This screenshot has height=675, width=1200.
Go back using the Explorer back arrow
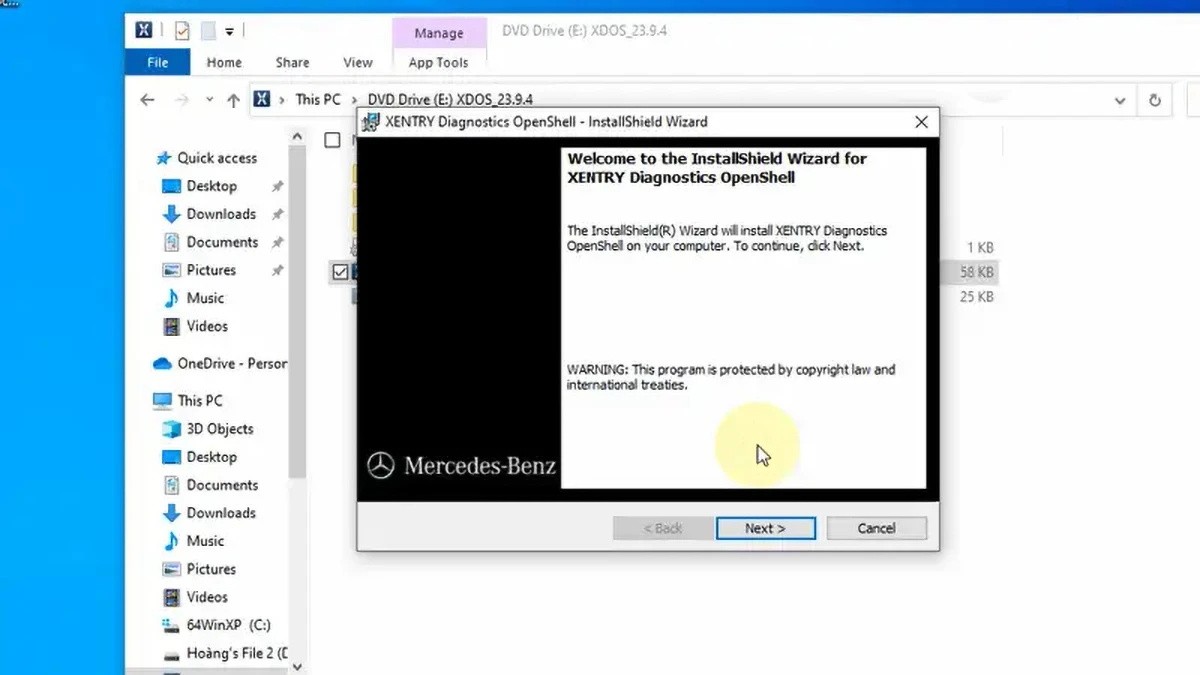tap(147, 100)
